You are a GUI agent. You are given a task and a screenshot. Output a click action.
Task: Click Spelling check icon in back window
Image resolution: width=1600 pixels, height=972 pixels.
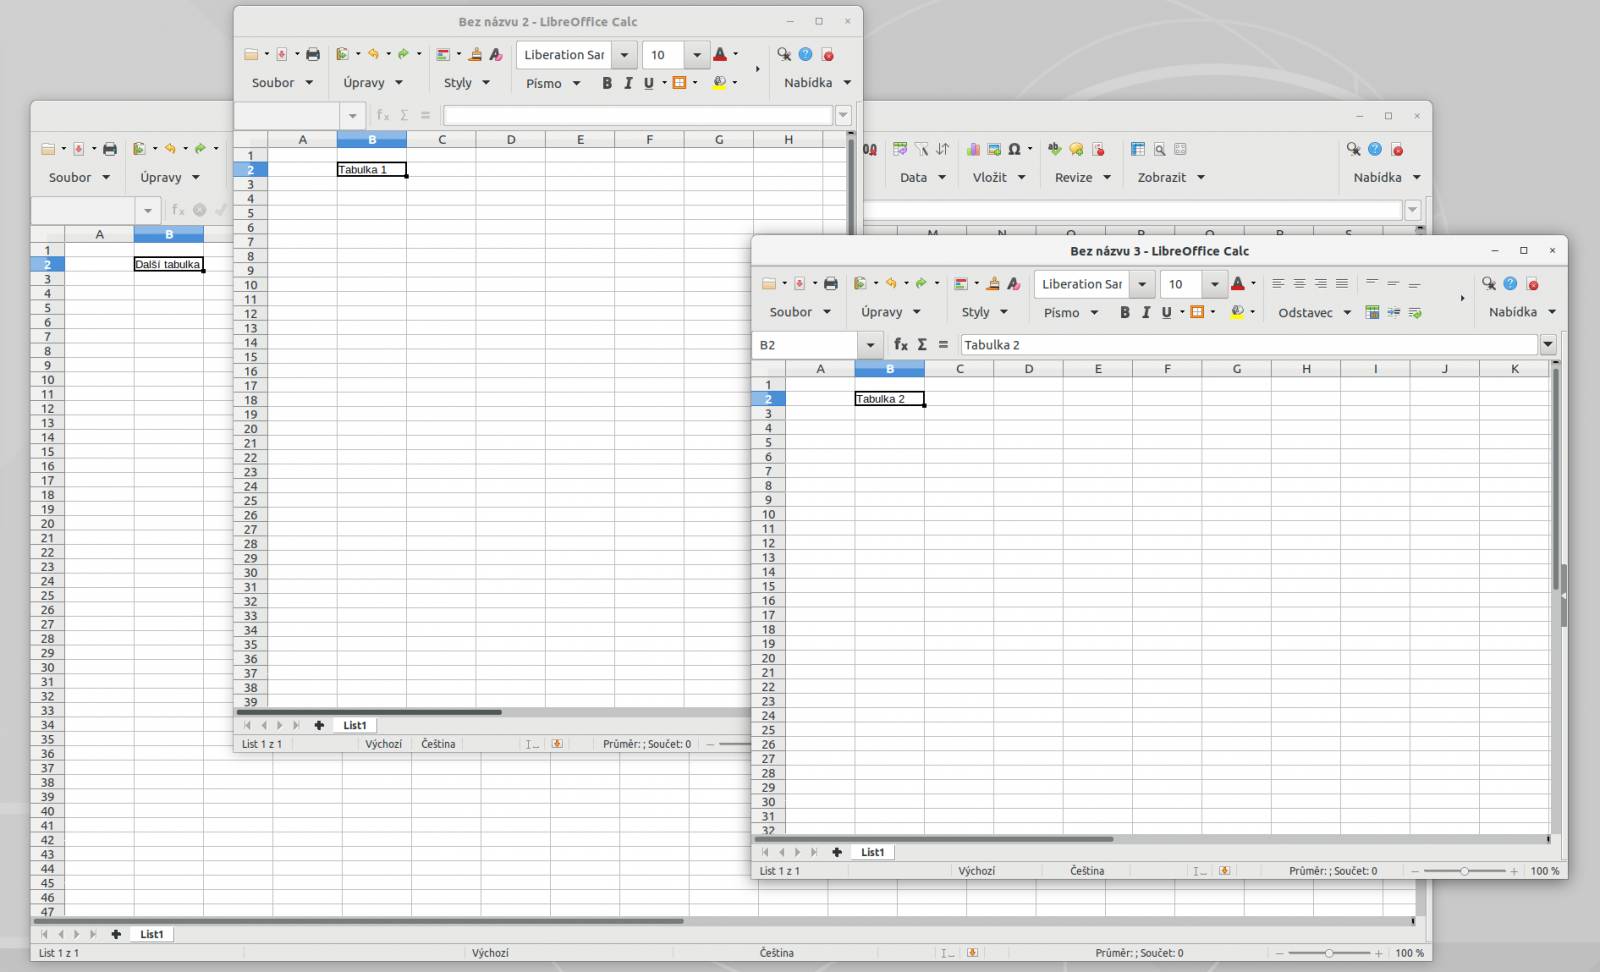[x=1054, y=149]
